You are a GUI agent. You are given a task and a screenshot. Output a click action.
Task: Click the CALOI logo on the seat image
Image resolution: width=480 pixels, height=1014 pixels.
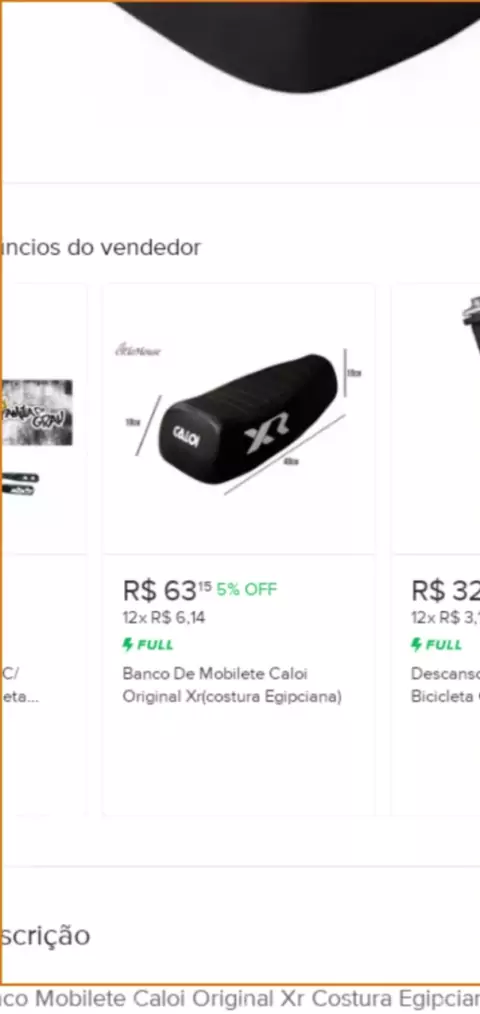point(186,436)
